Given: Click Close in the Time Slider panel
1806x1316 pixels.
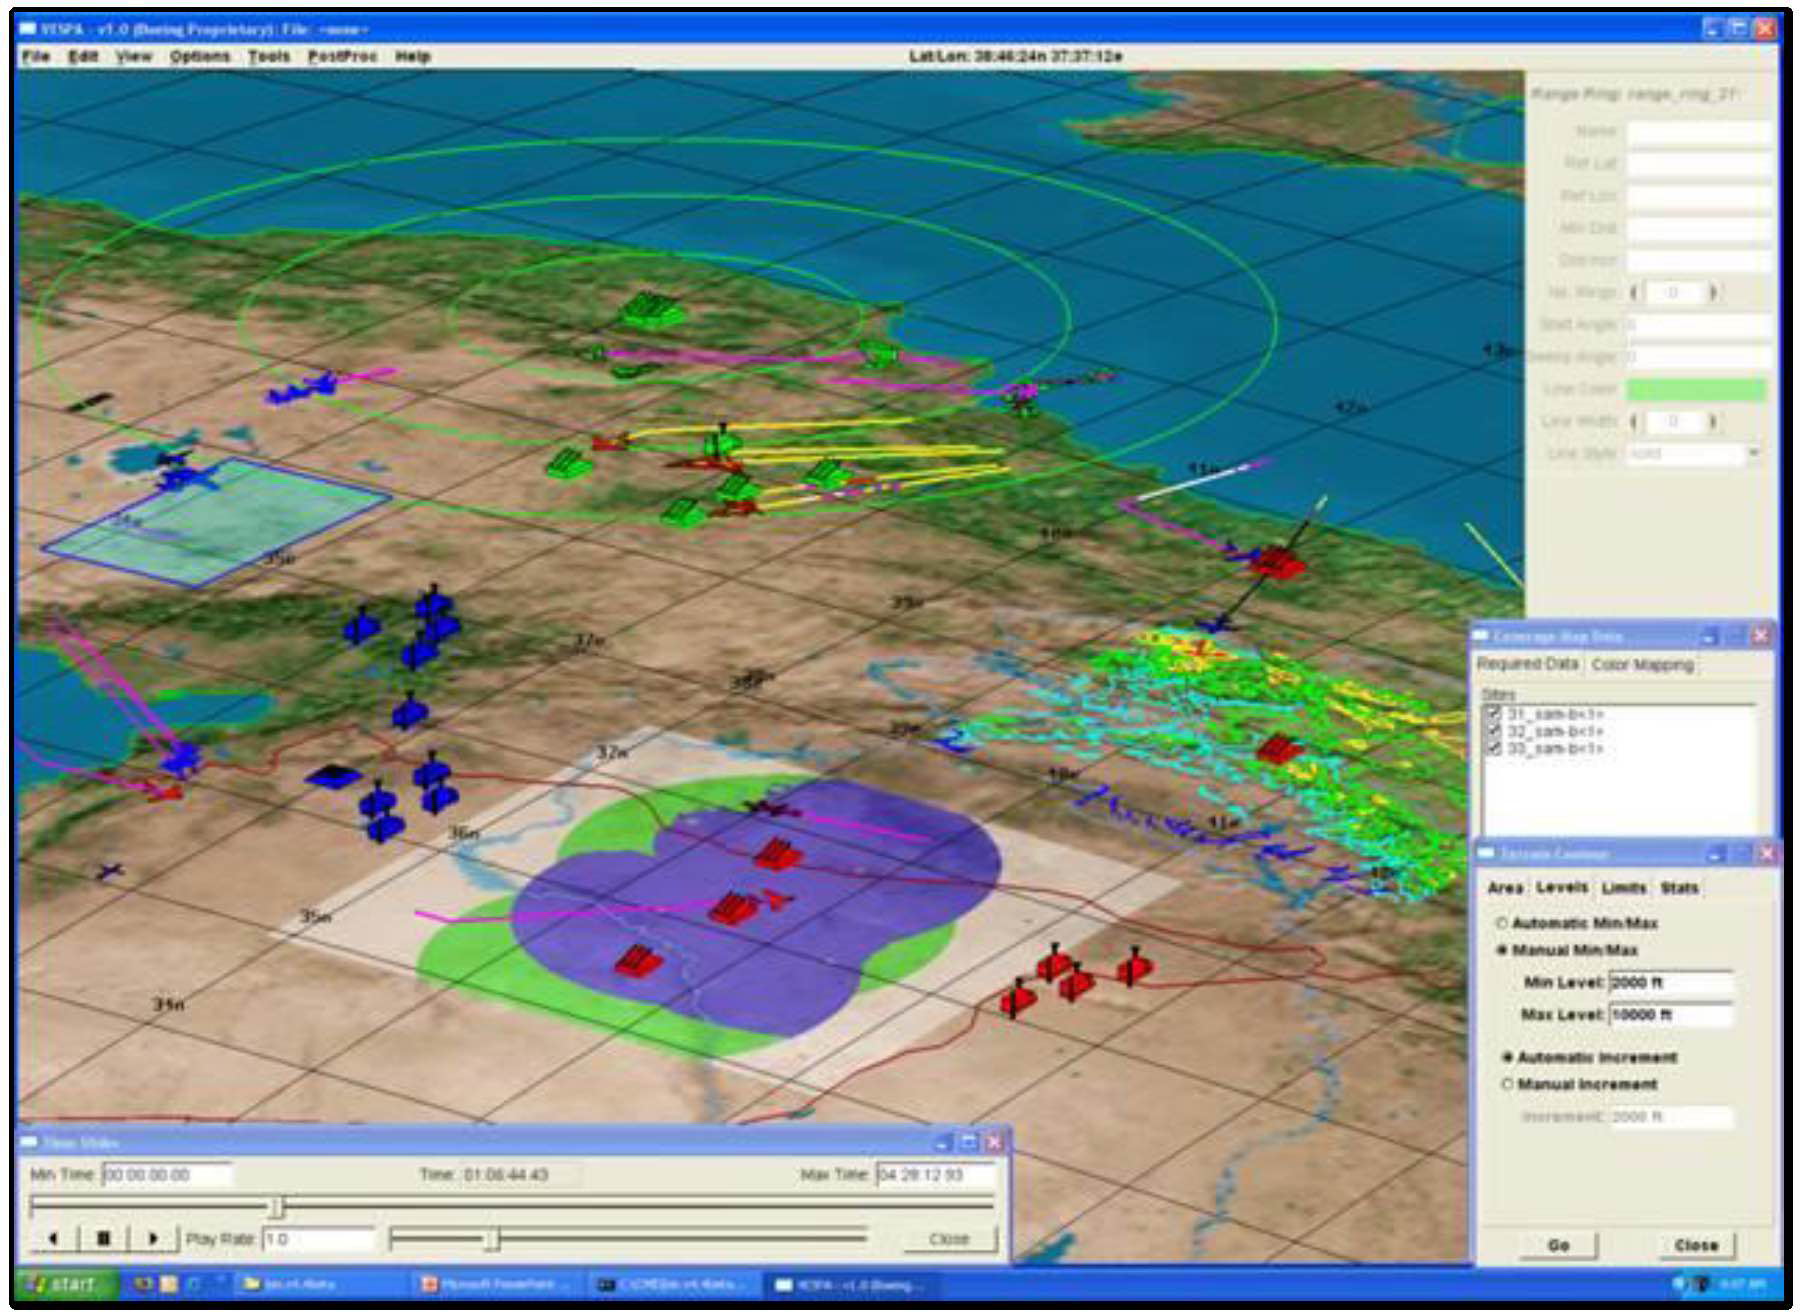Looking at the screenshot, I should tap(949, 1239).
